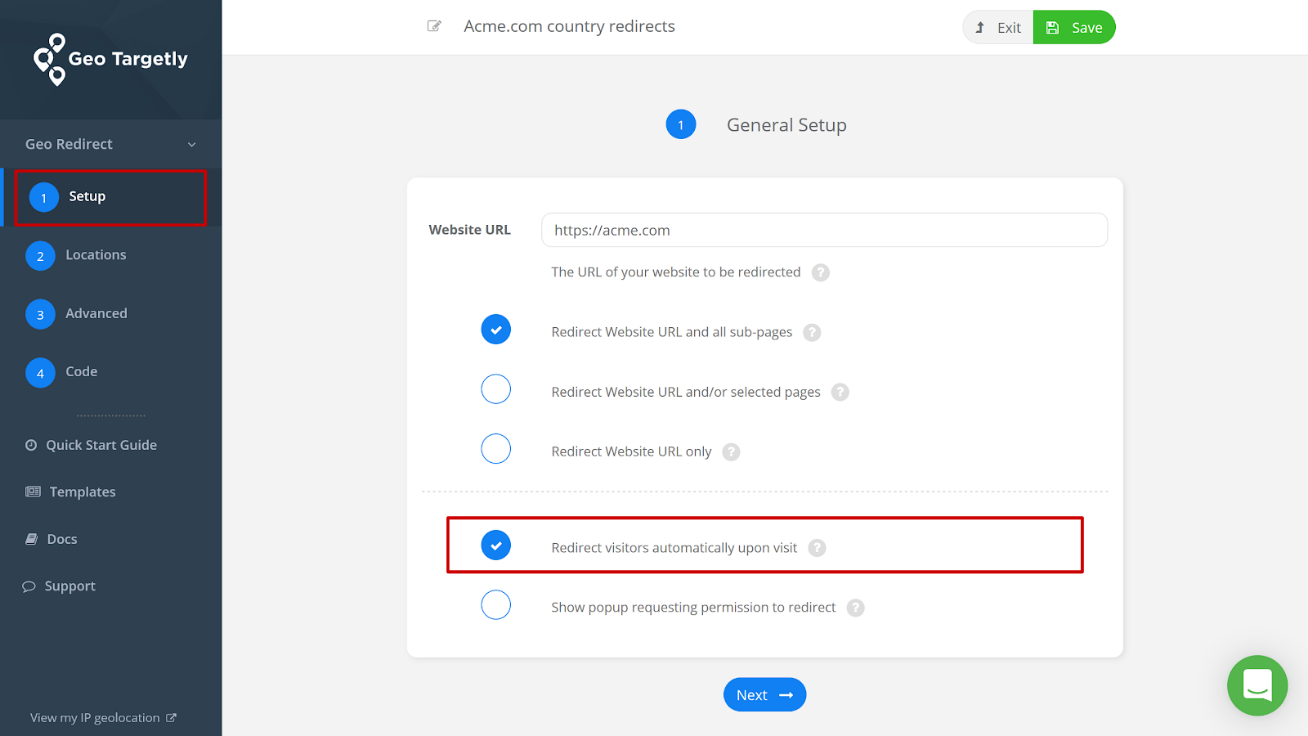Viewport: 1308px width, 736px height.
Task: Contact Support from the sidebar
Action: click(x=70, y=585)
